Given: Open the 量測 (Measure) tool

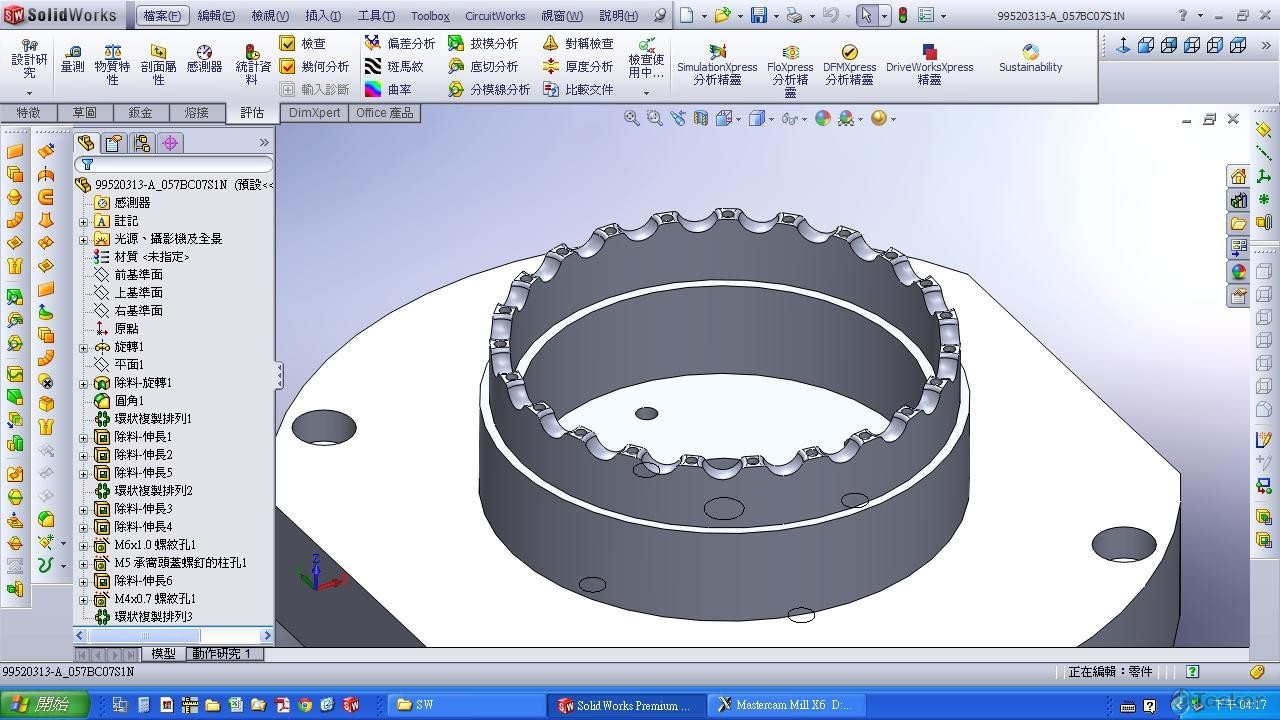Looking at the screenshot, I should pos(72,59).
